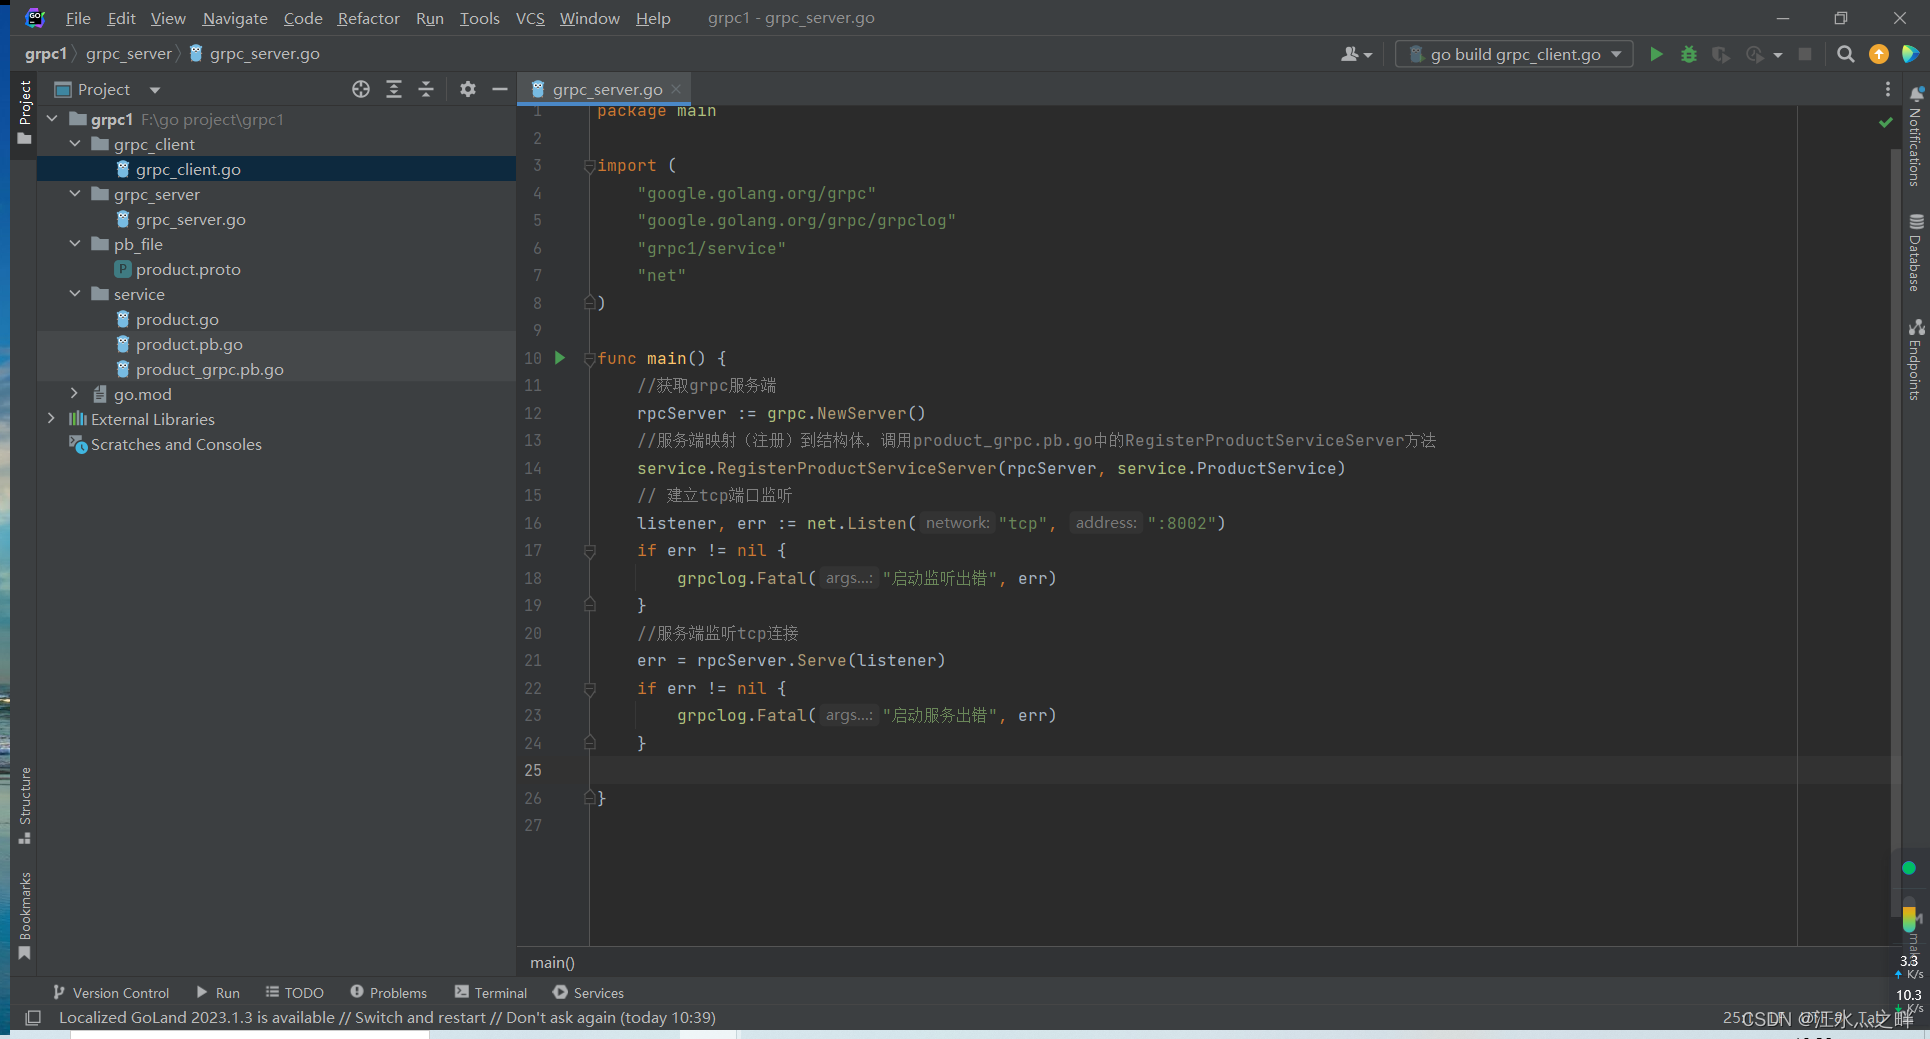Open the Structure side panel
The image size is (1930, 1039).
point(25,806)
